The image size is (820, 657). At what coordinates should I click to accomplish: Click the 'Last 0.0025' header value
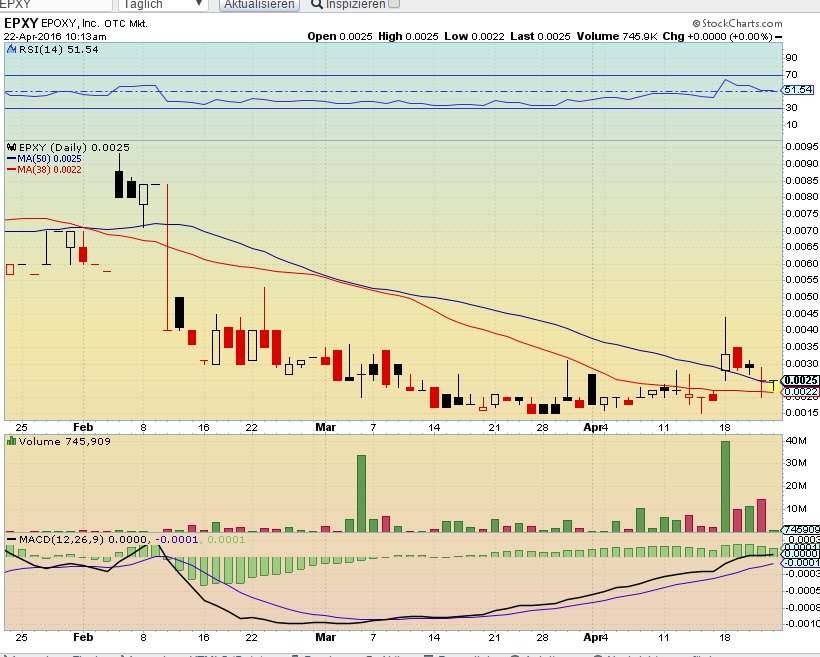click(x=540, y=37)
